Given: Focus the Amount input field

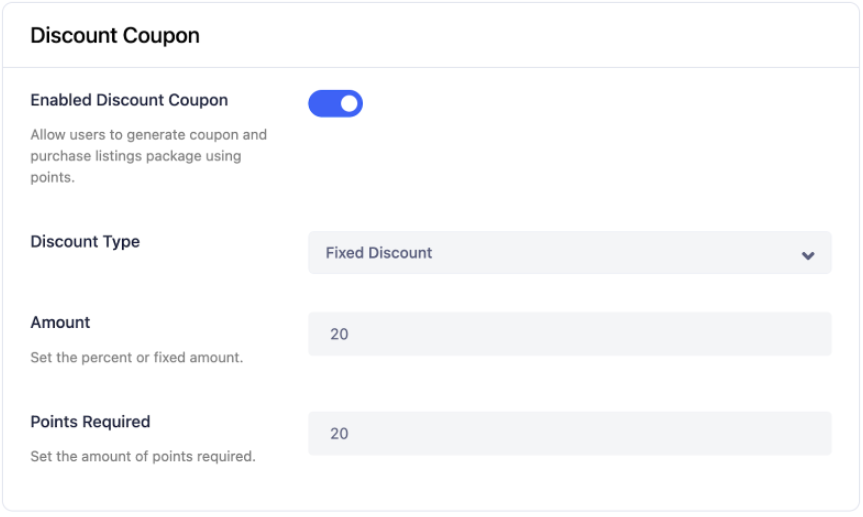Looking at the screenshot, I should pos(569,334).
